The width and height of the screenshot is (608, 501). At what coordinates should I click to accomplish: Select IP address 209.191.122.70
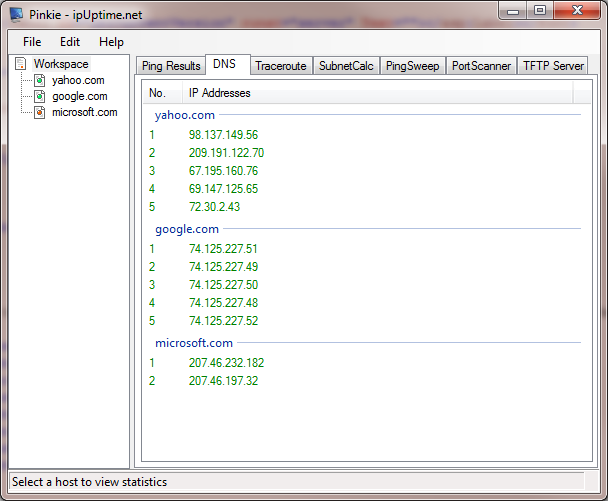226,153
